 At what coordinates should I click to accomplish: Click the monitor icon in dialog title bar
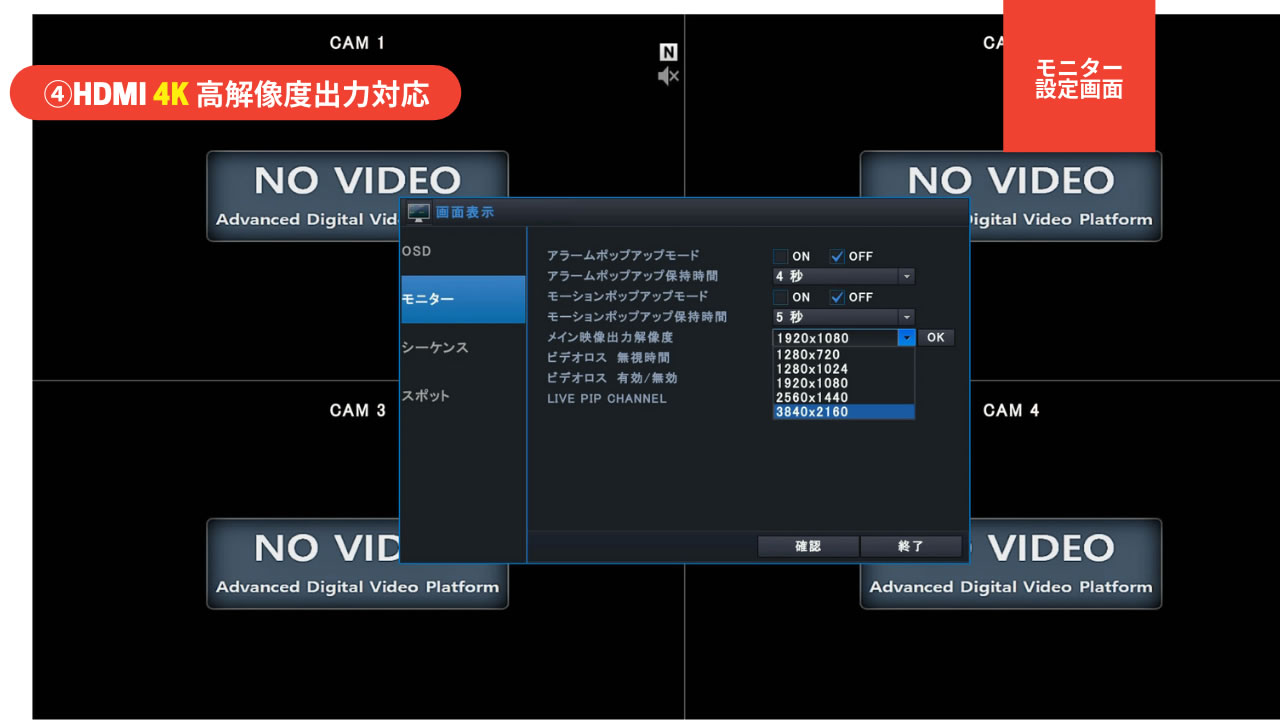[x=419, y=212]
